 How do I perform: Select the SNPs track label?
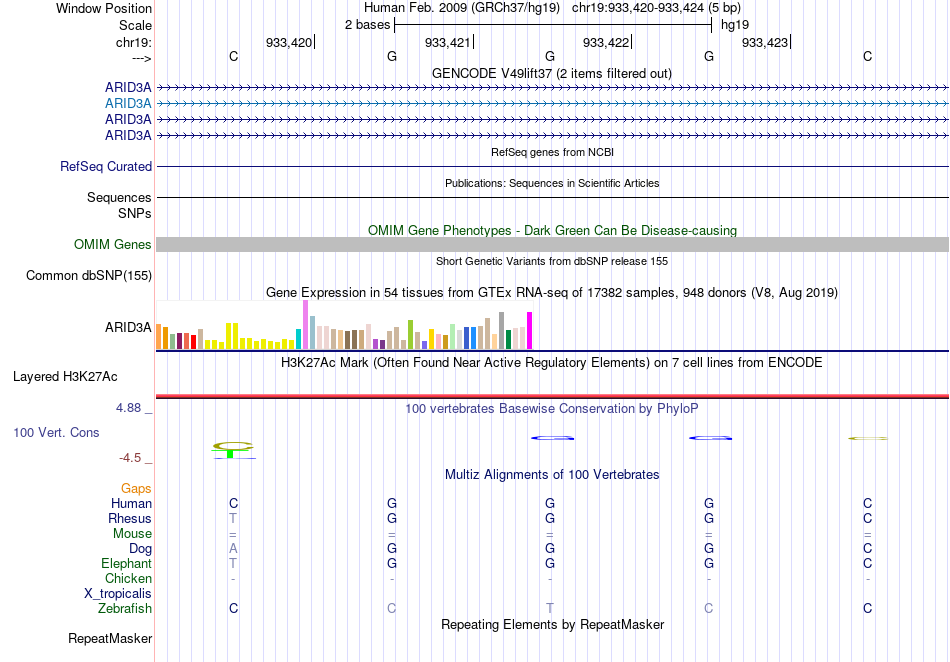pyautogui.click(x=135, y=213)
